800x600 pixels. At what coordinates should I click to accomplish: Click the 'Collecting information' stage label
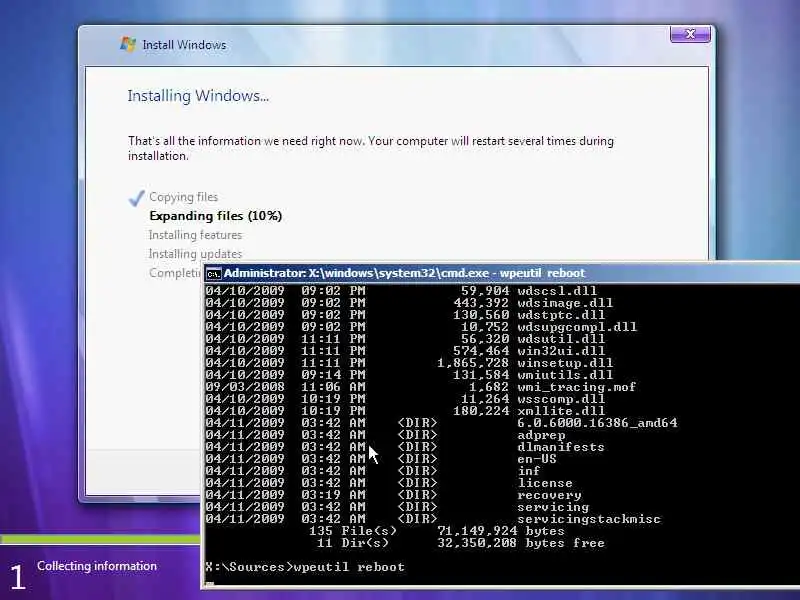pos(97,566)
